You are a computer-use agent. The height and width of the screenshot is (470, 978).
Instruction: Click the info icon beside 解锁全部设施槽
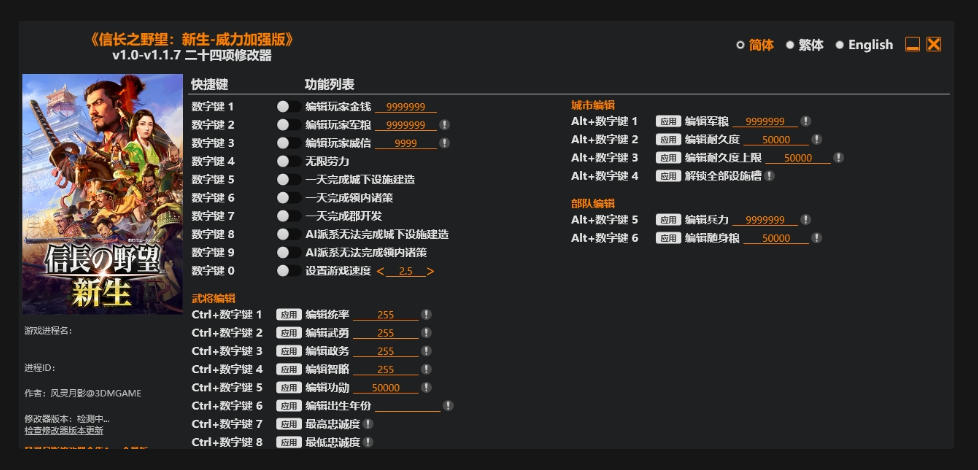point(769,176)
